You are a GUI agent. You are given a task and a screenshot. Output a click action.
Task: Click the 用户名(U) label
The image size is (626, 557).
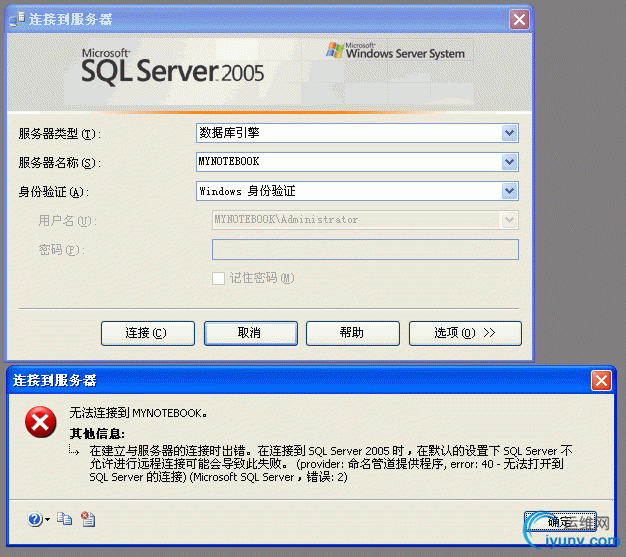pos(67,221)
